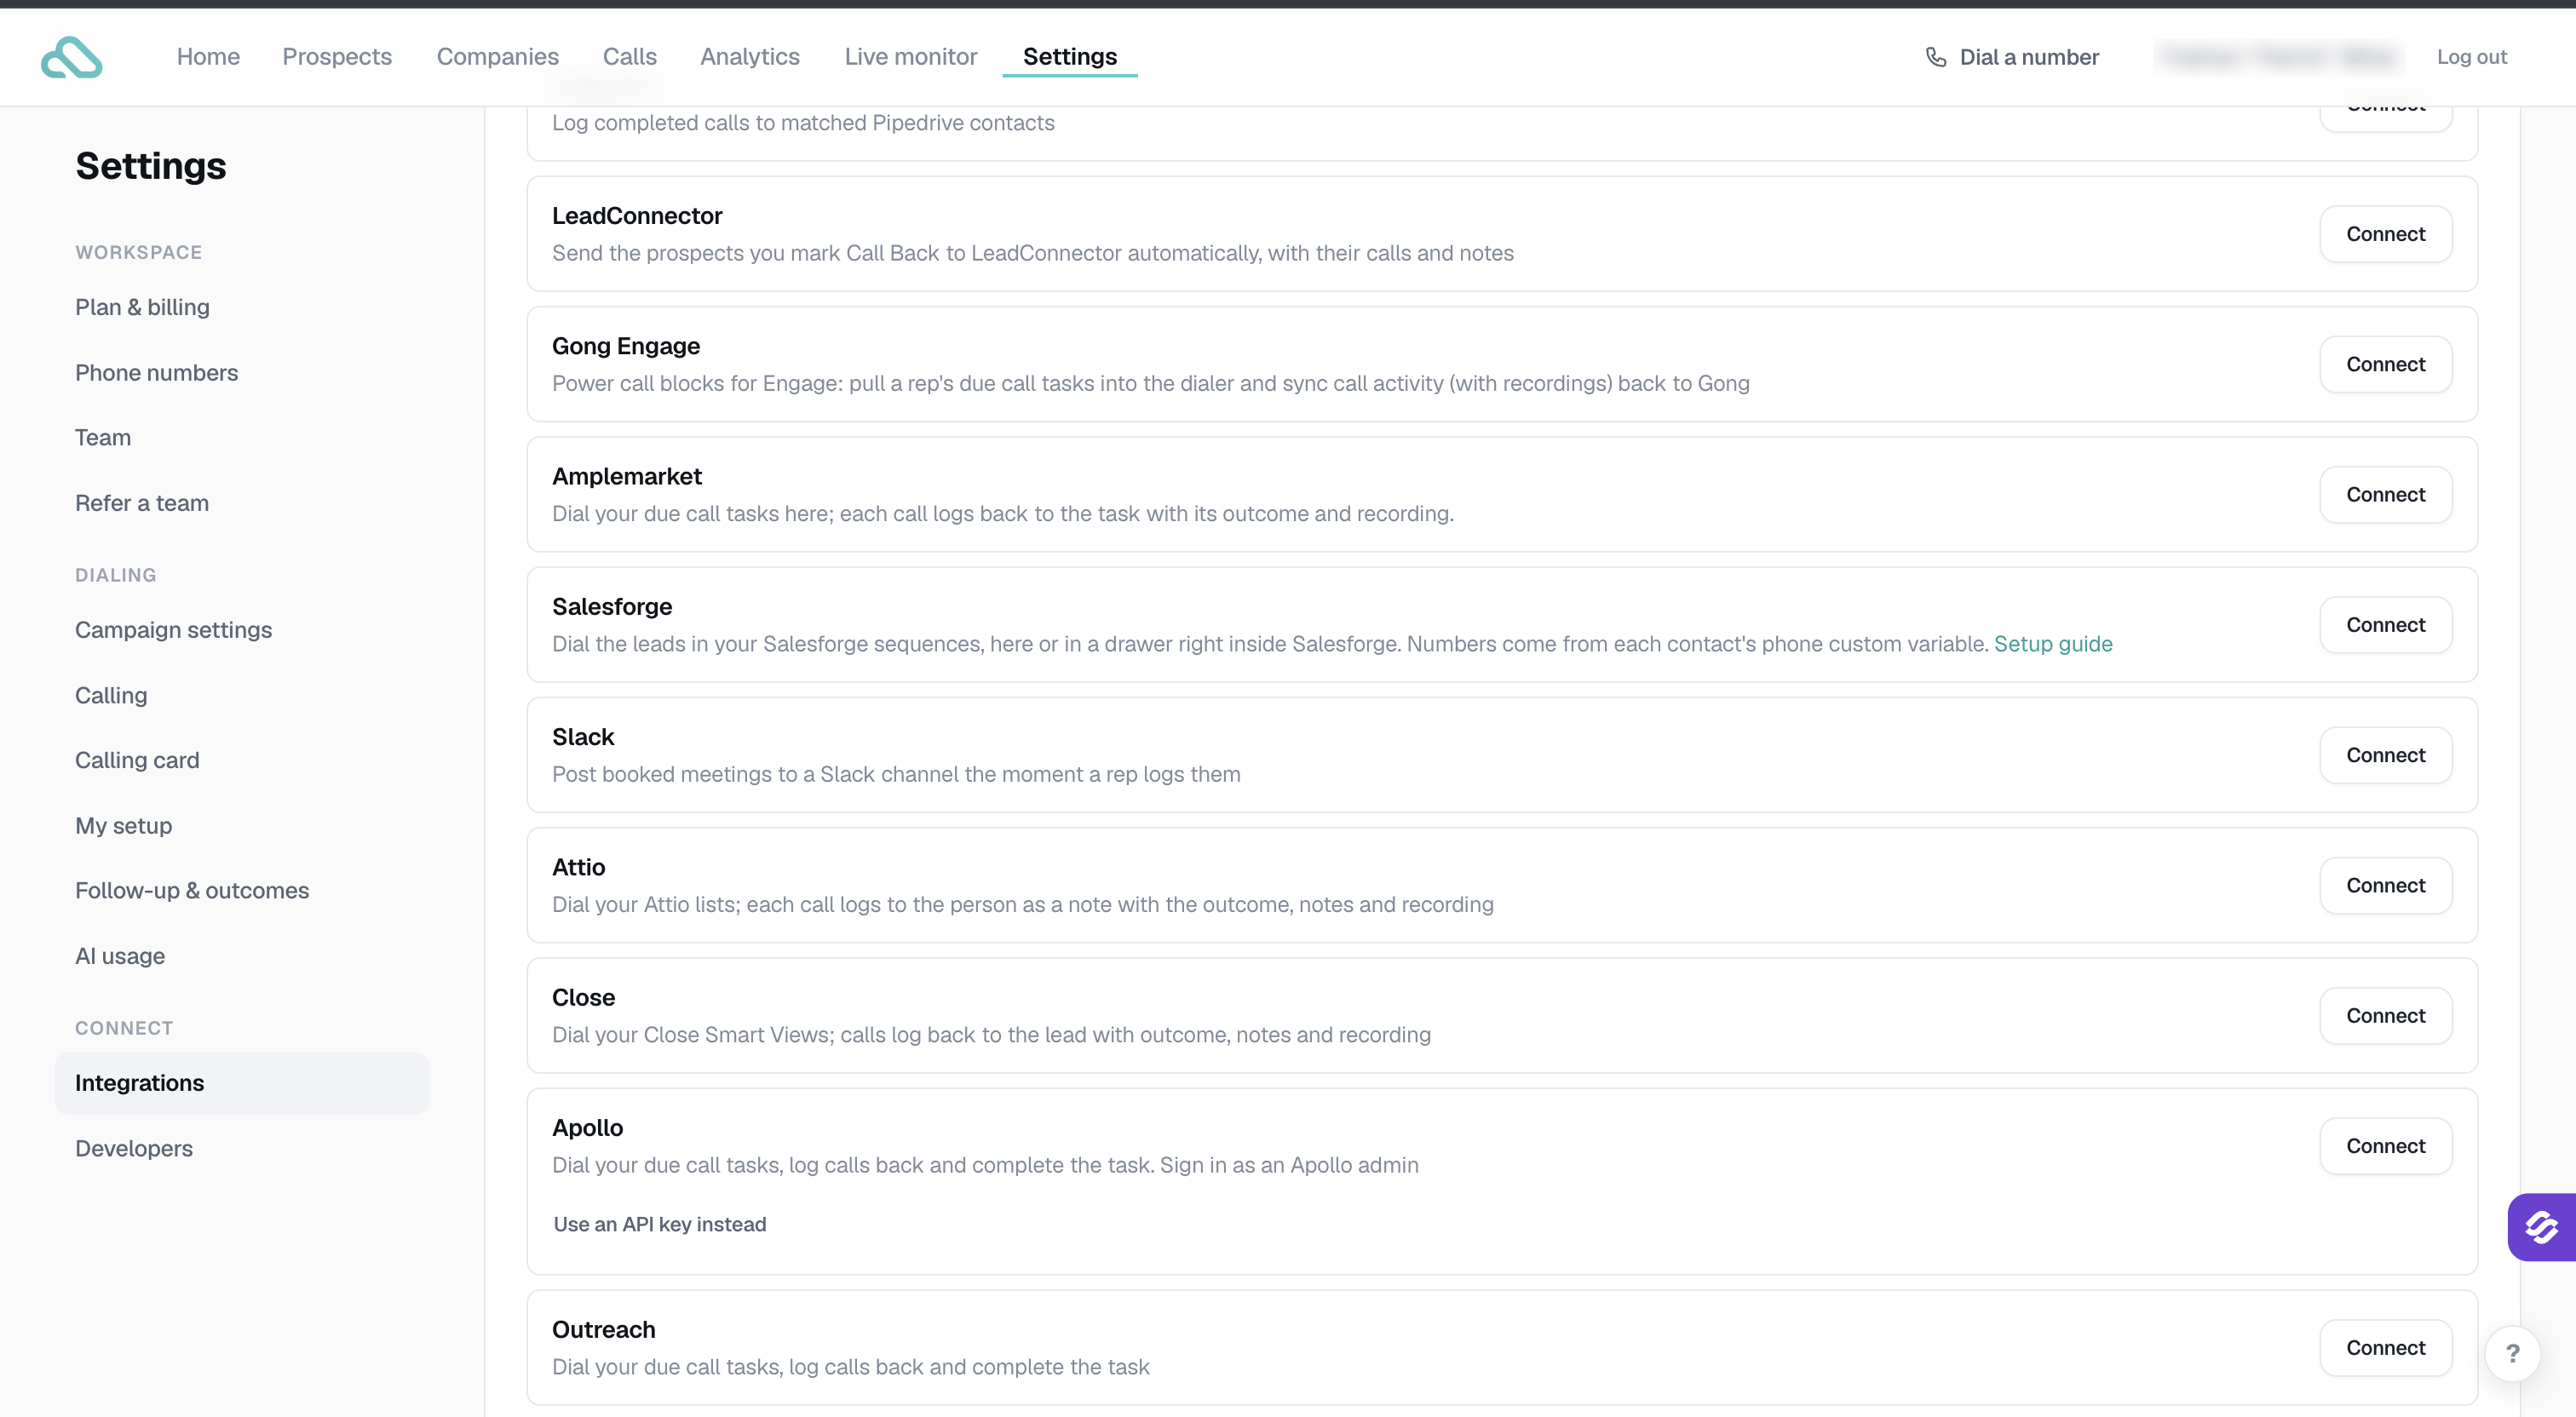2576x1417 pixels.
Task: Click Use an API key instead
Action: click(x=660, y=1224)
